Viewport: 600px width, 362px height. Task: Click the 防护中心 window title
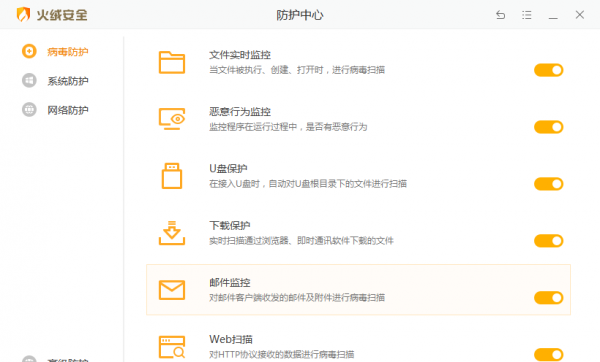pos(300,15)
